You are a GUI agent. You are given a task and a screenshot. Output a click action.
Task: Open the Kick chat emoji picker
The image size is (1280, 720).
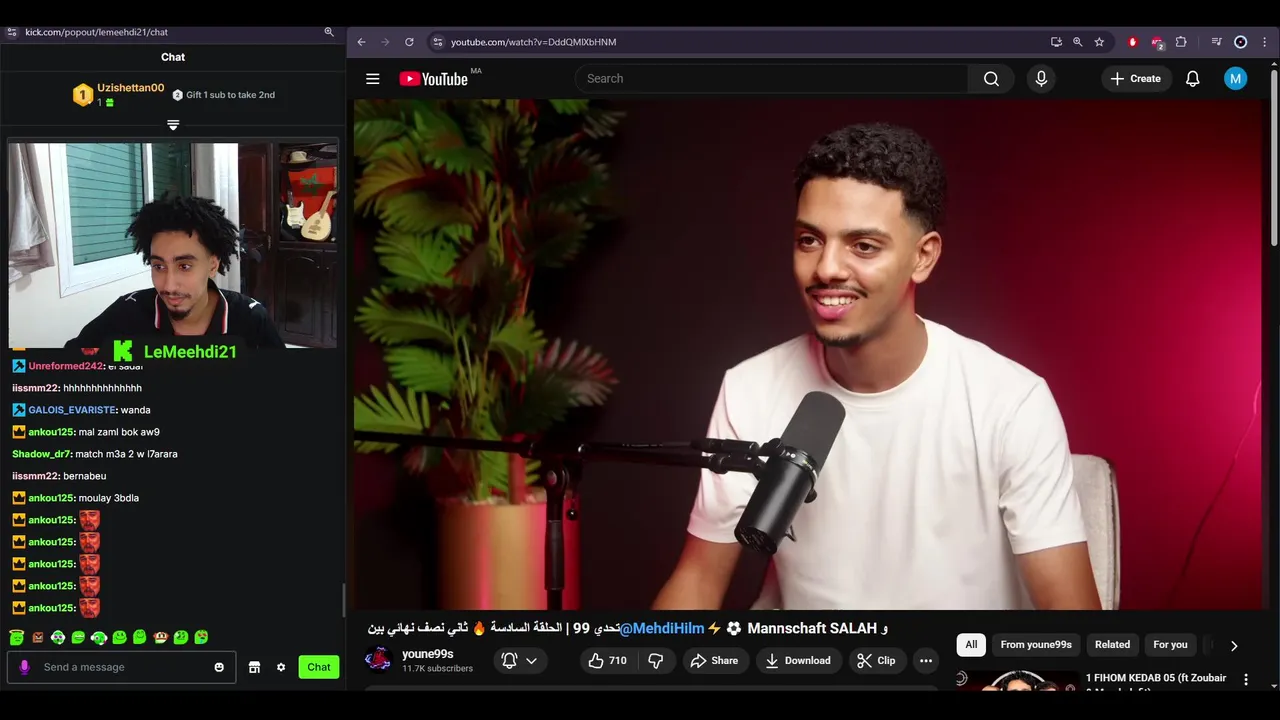click(x=219, y=667)
